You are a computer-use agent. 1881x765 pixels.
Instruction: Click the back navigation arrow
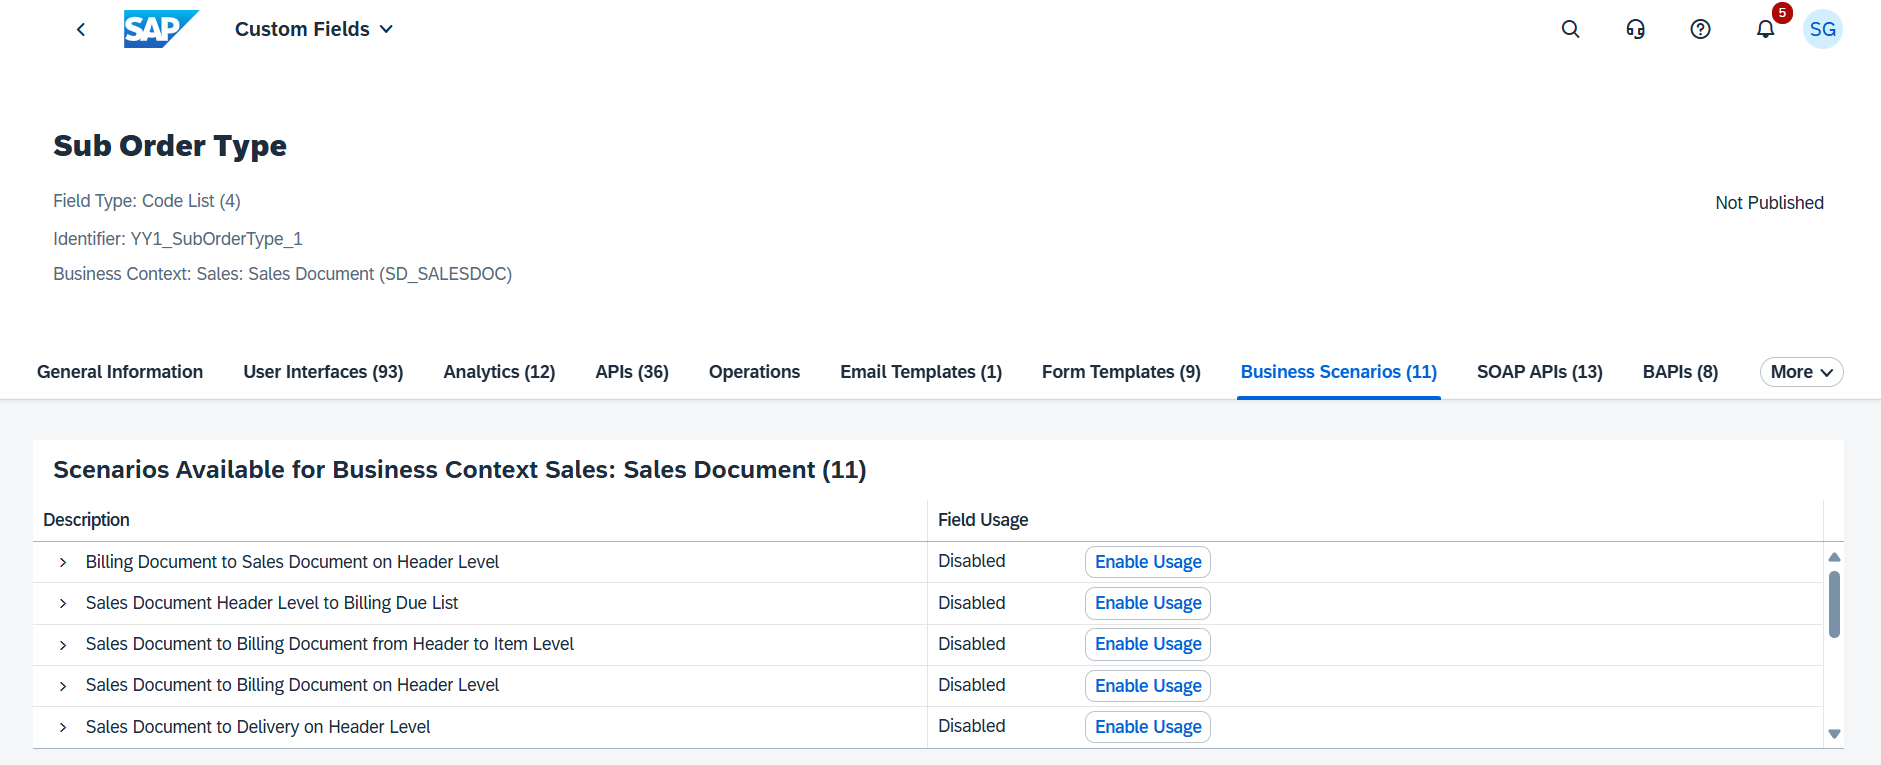(x=81, y=30)
